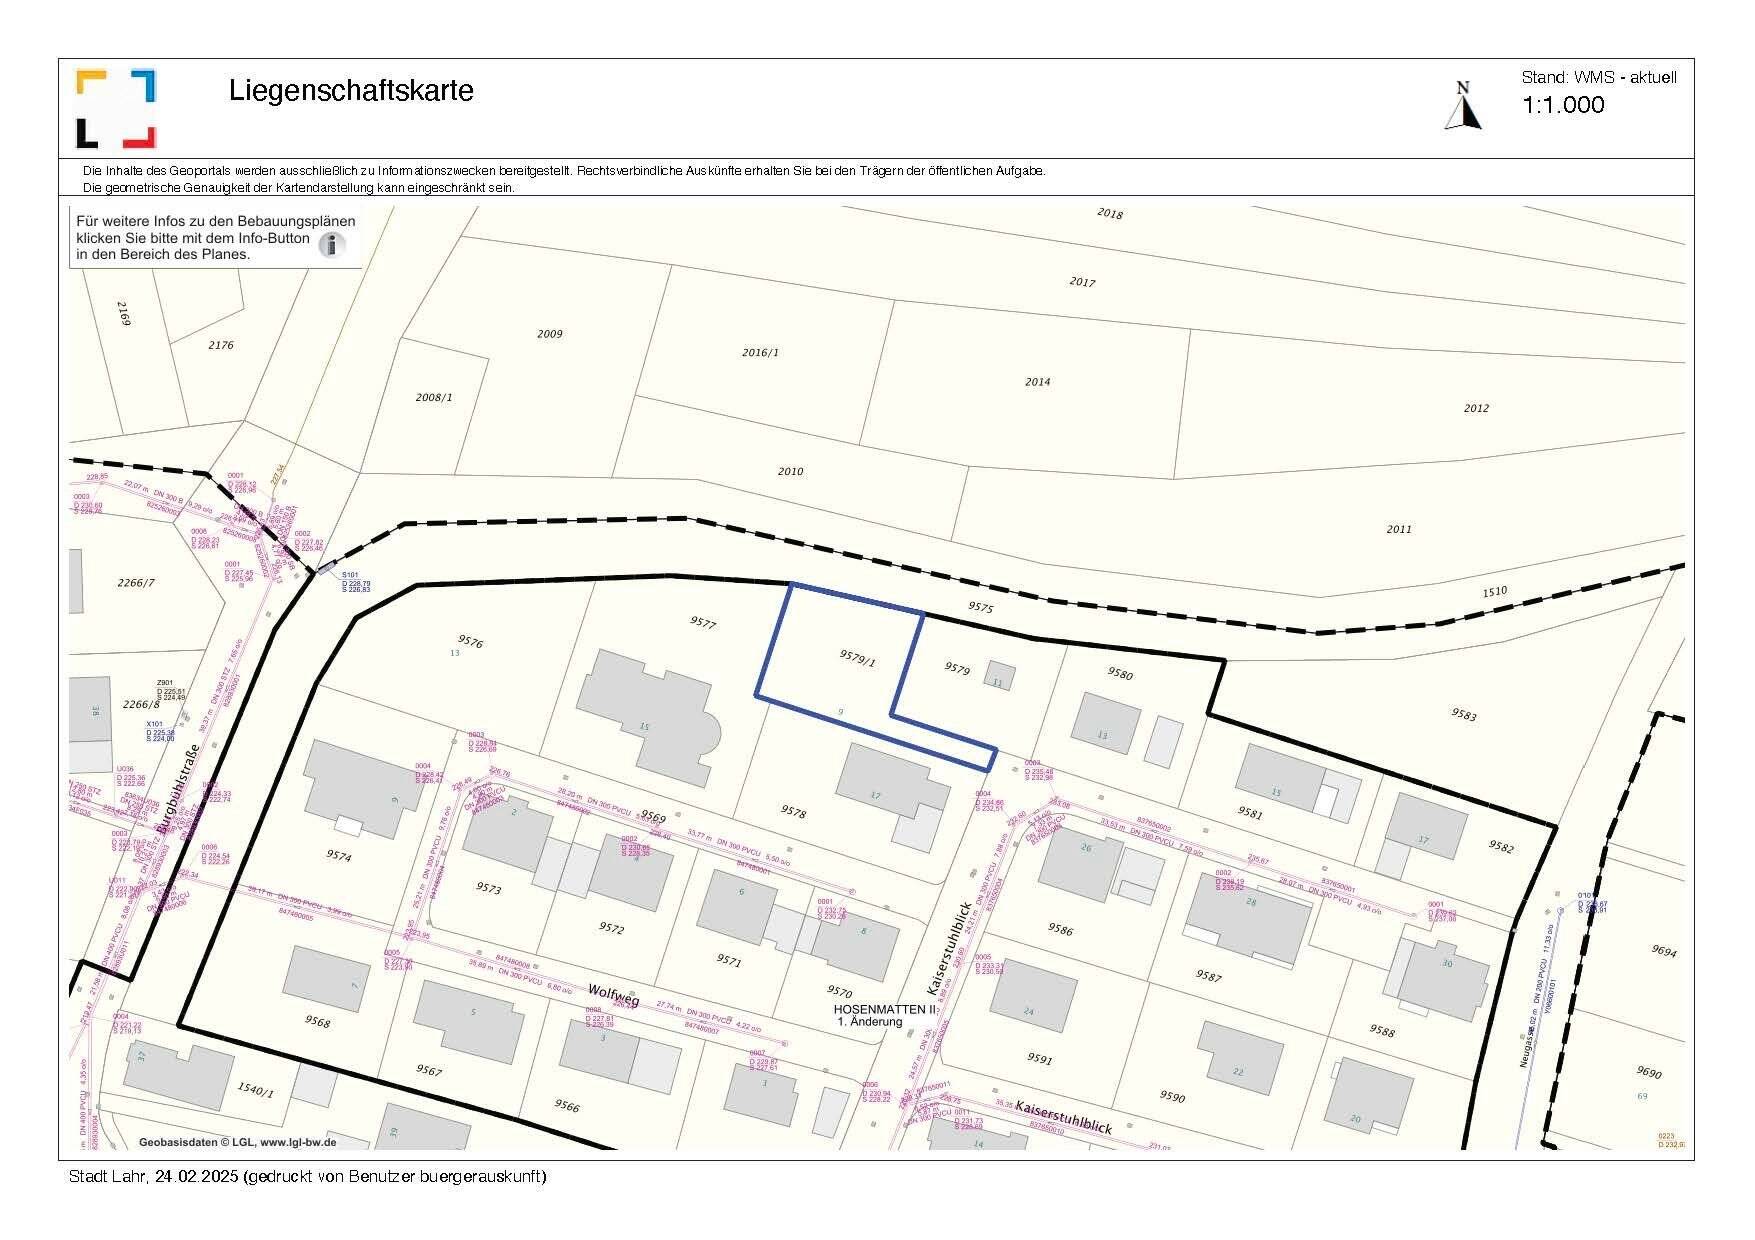Click the Liegenschaftskarte title text
This screenshot has height=1240, width=1755.
tap(351, 91)
